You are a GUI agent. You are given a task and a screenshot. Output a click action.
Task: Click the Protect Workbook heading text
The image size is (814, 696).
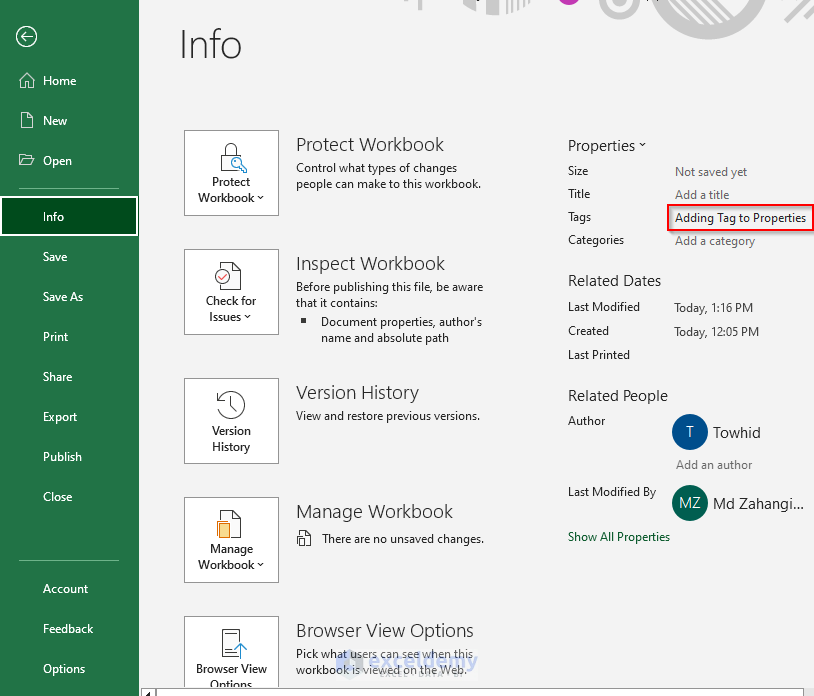(x=370, y=145)
